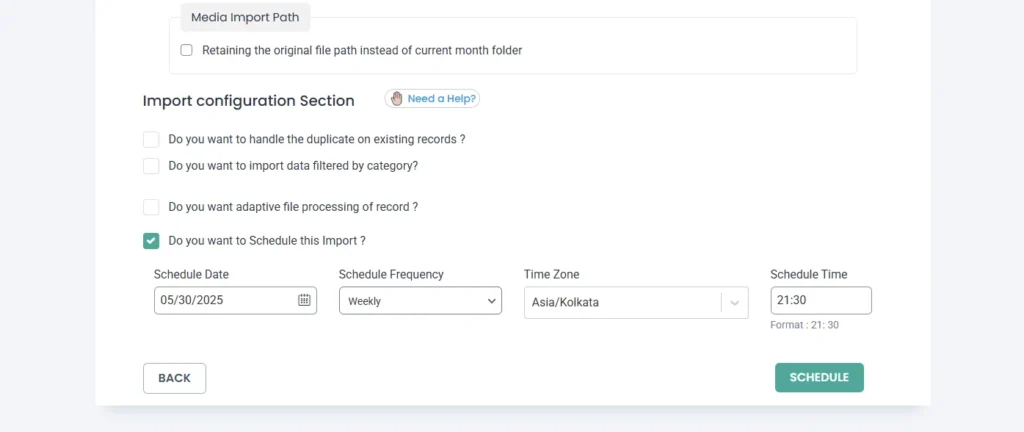
Task: Focus the Schedule Time field showing 21:30
Action: 820,301
